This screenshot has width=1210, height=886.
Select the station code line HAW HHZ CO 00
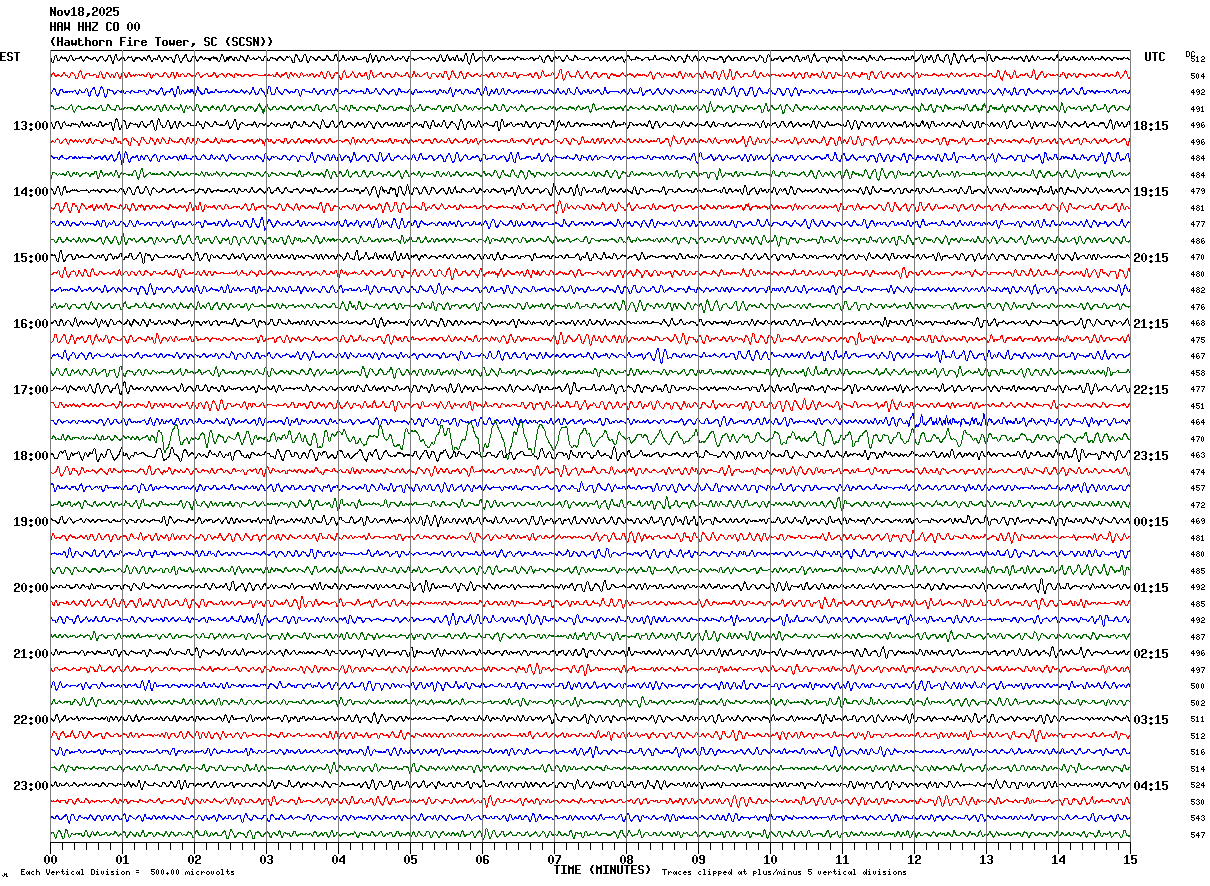(x=95, y=27)
